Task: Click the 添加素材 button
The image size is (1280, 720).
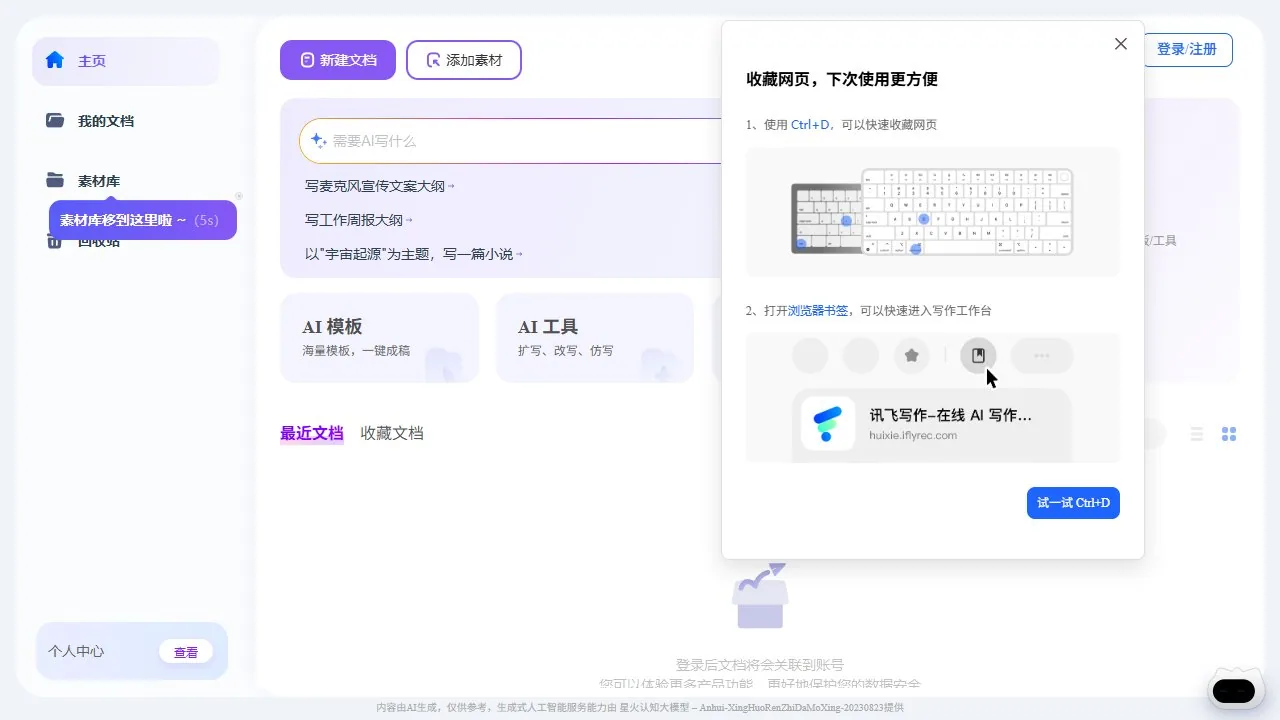Action: point(464,60)
